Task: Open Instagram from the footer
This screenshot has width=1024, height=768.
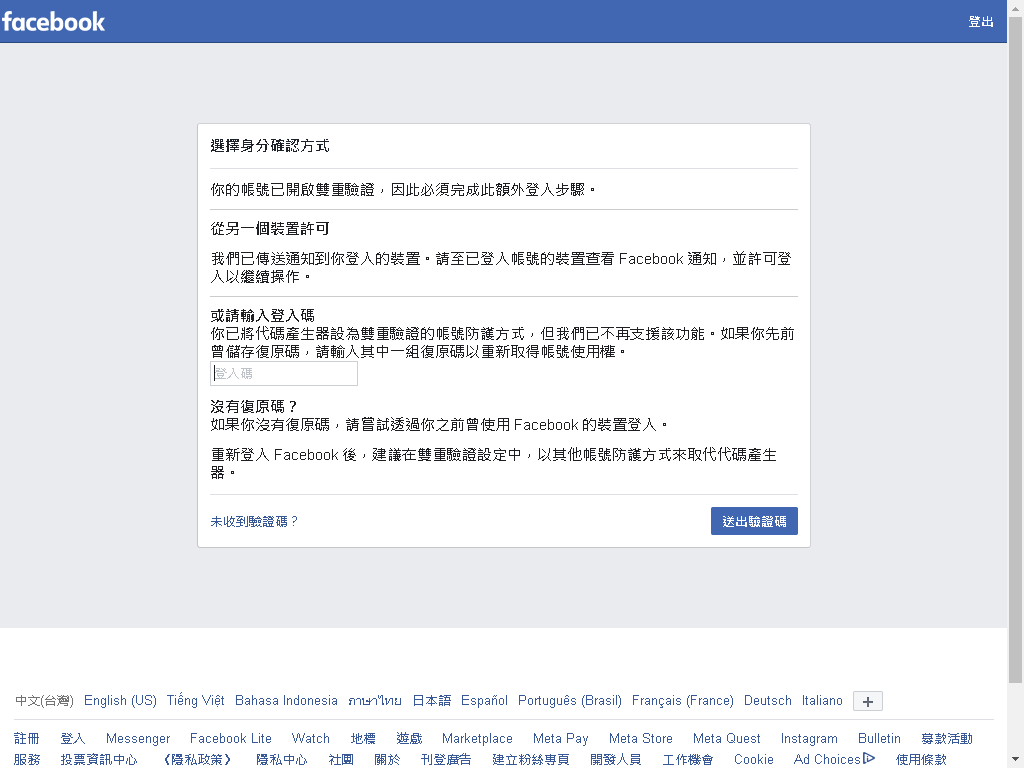Action: (809, 738)
